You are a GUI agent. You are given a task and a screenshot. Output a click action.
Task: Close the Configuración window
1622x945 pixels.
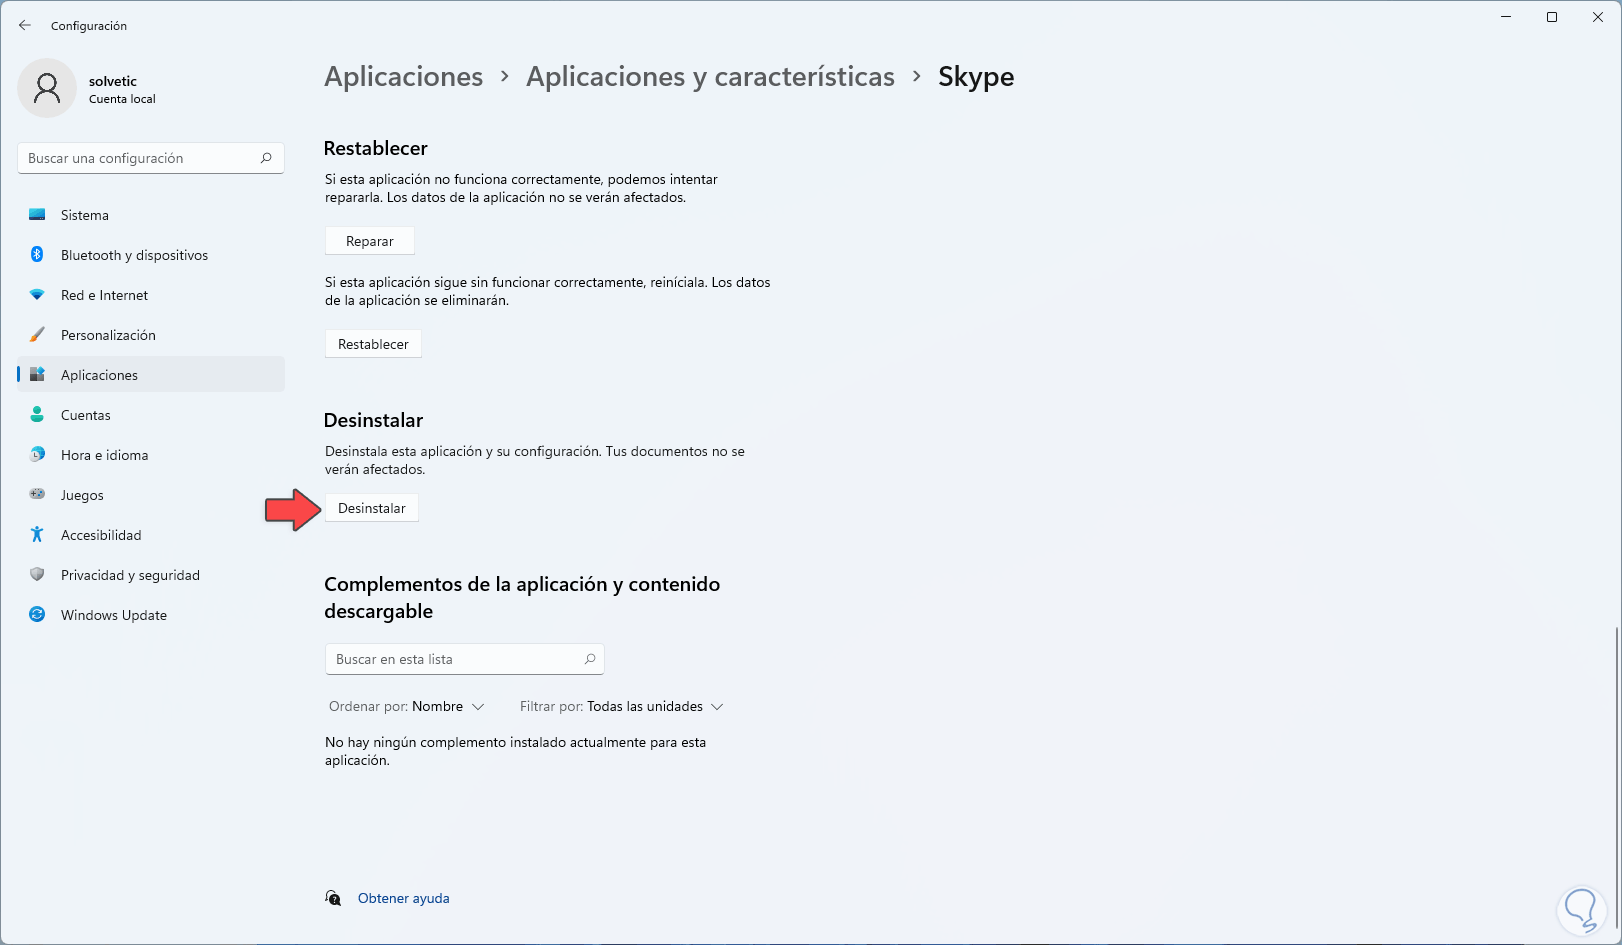coord(1598,17)
